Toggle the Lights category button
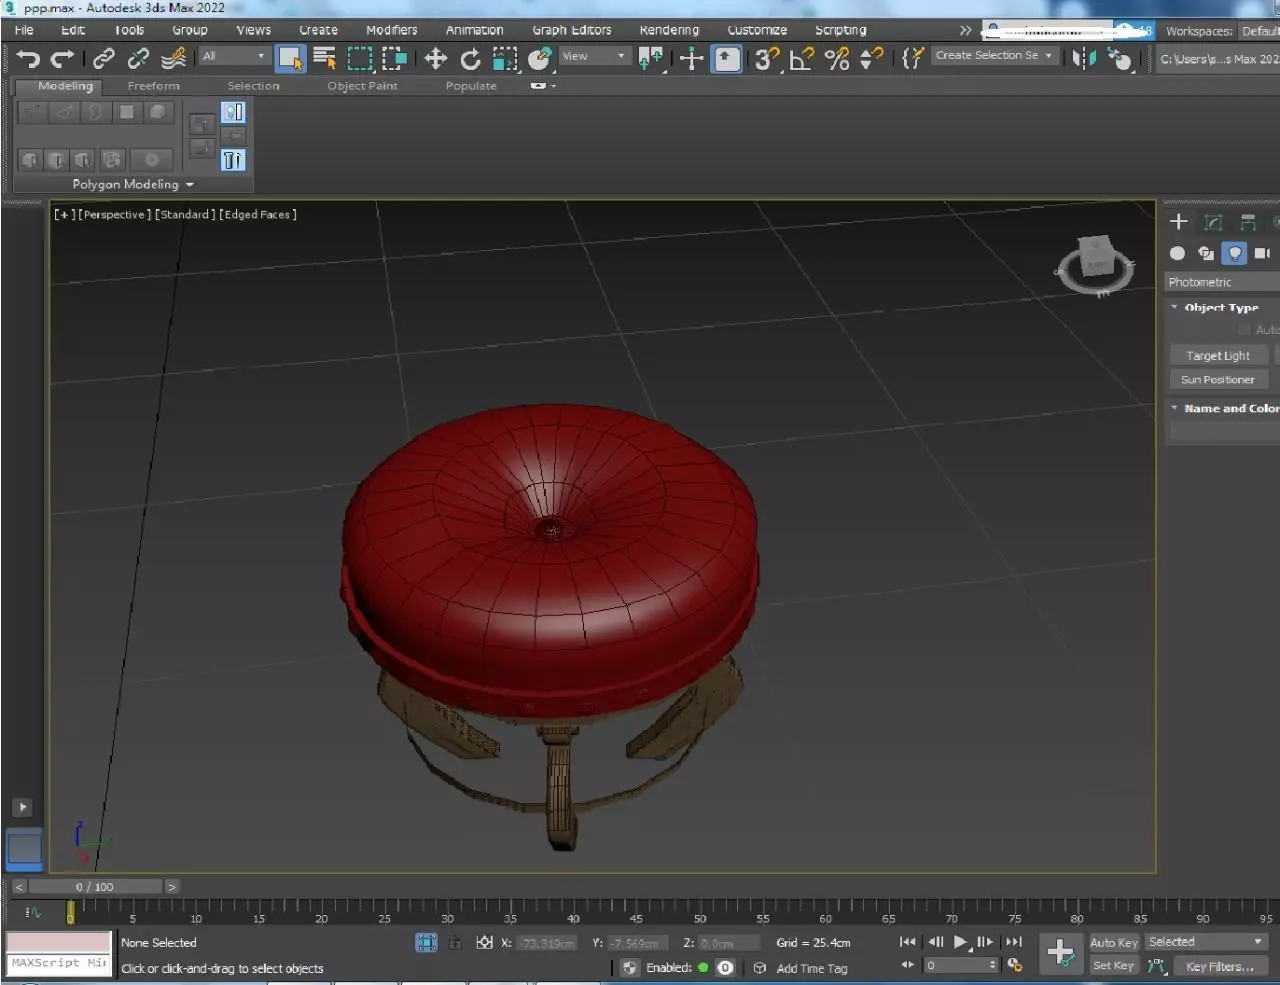The height and width of the screenshot is (985, 1280). point(1235,253)
